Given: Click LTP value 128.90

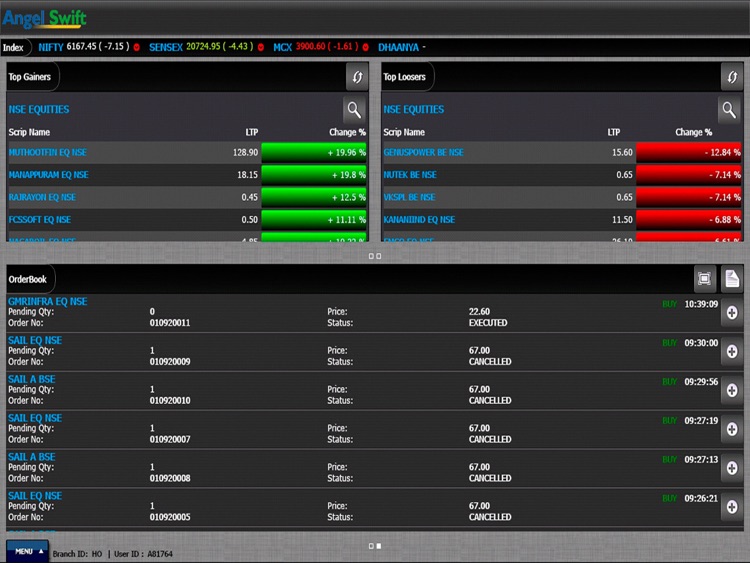Looking at the screenshot, I should pos(245,152).
